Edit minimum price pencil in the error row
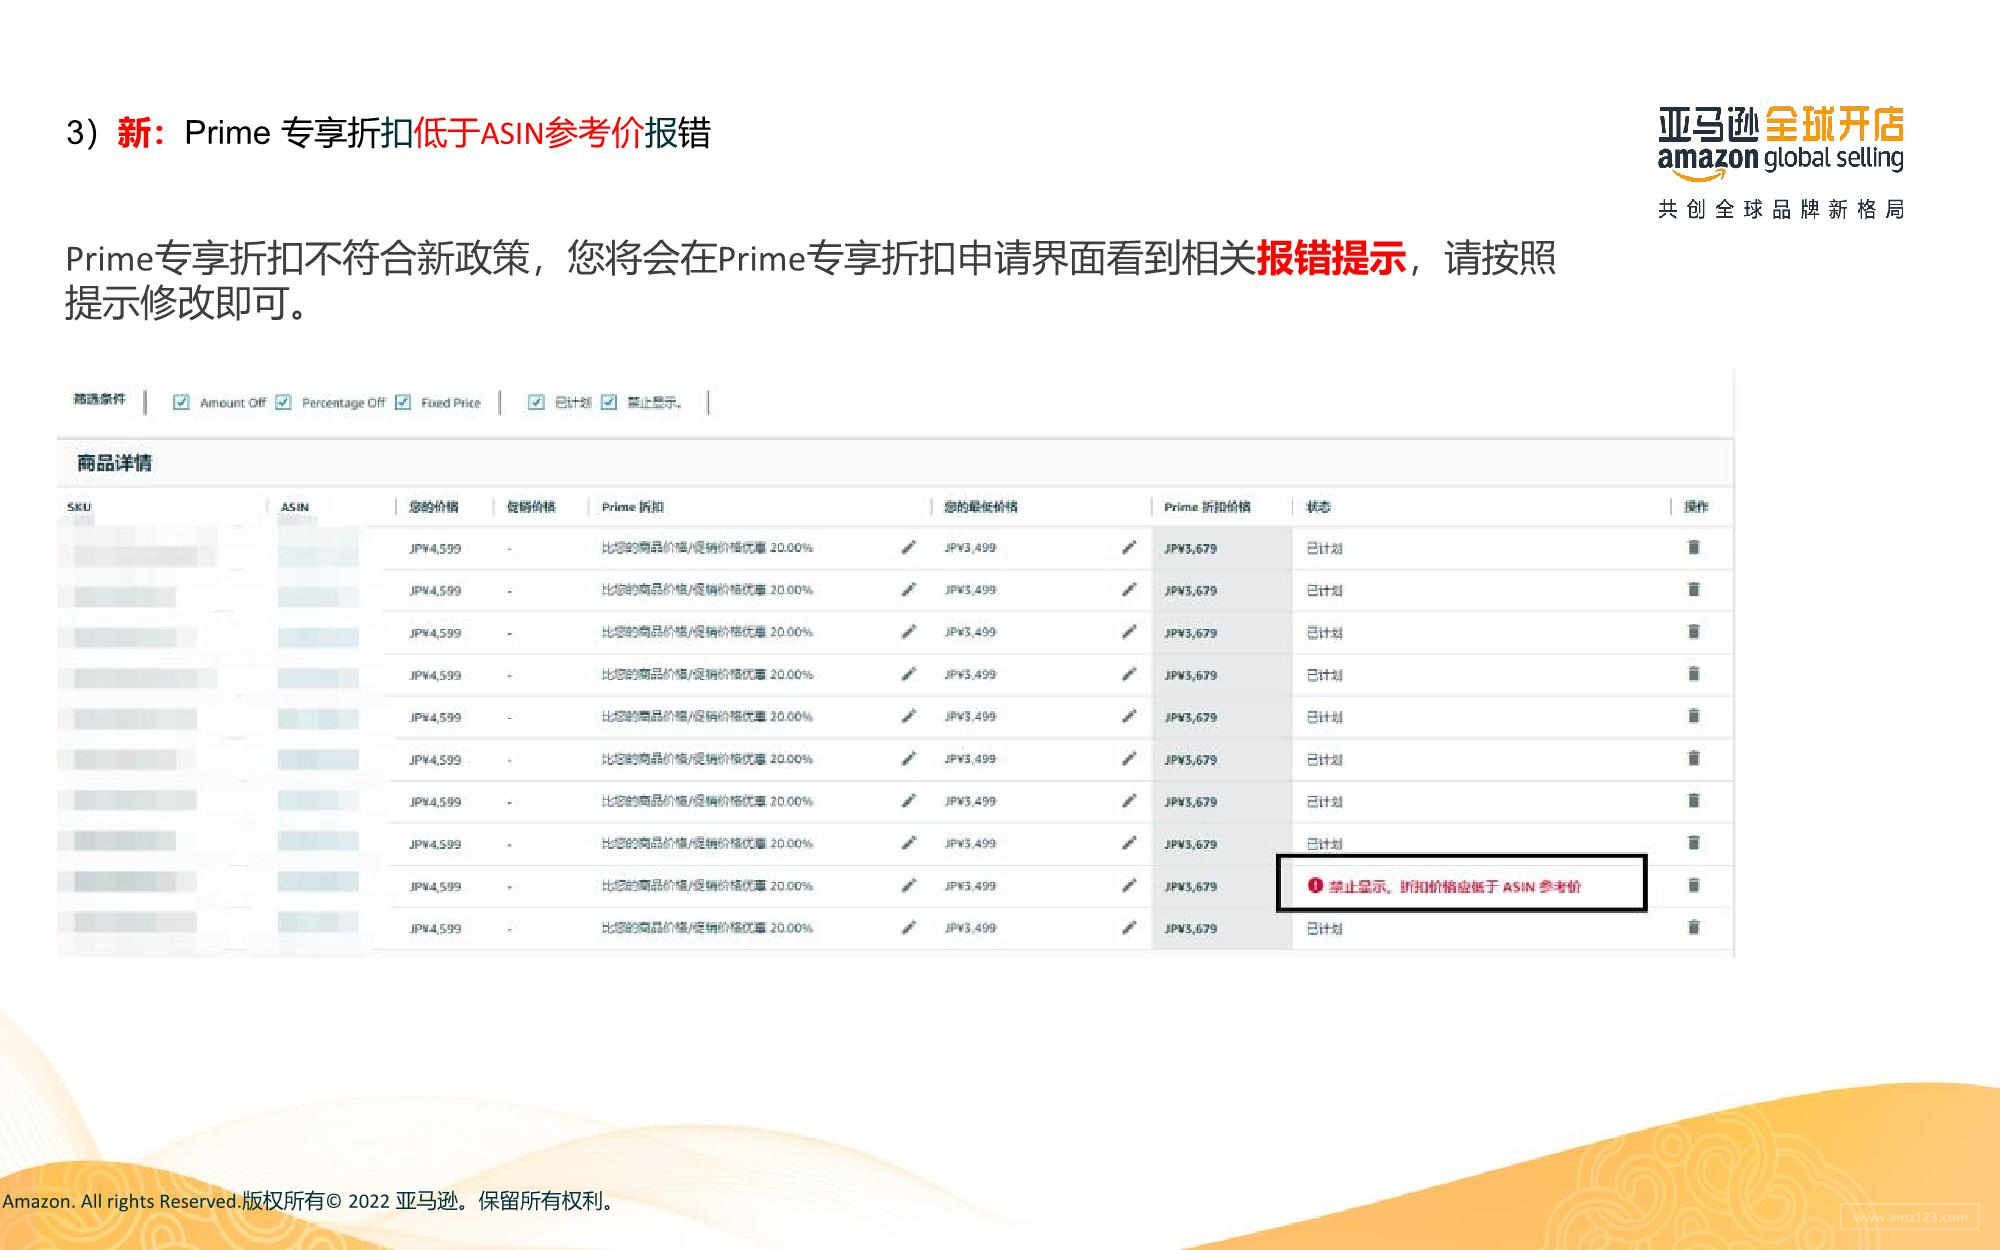The width and height of the screenshot is (2000, 1250). point(1129,885)
